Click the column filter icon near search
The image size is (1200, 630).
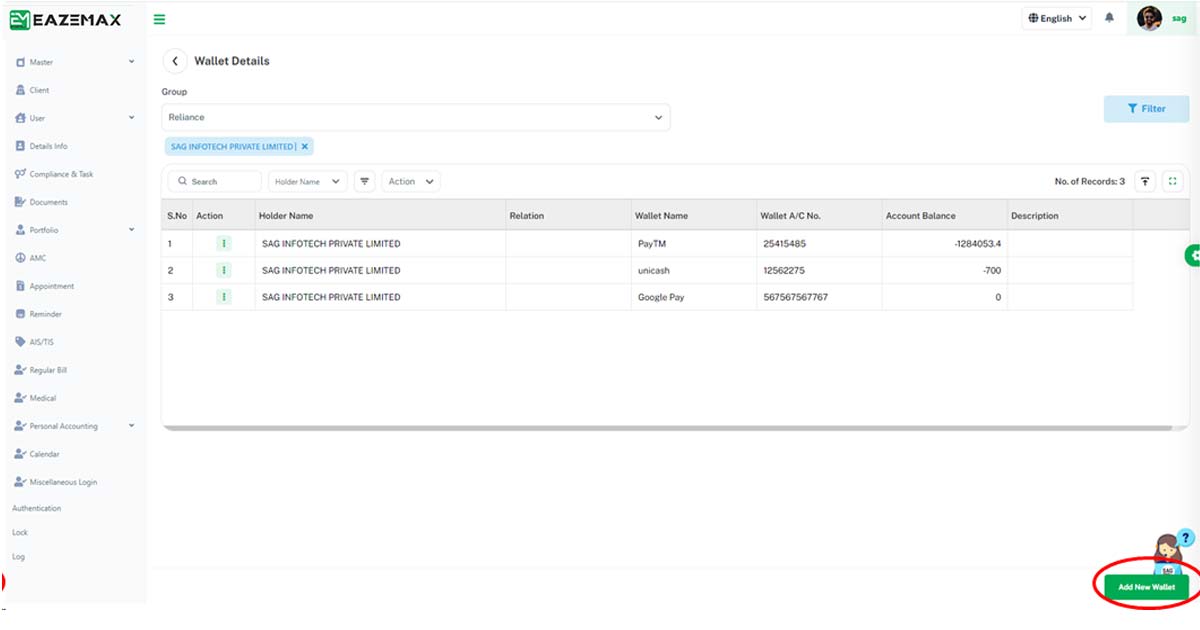(x=365, y=181)
